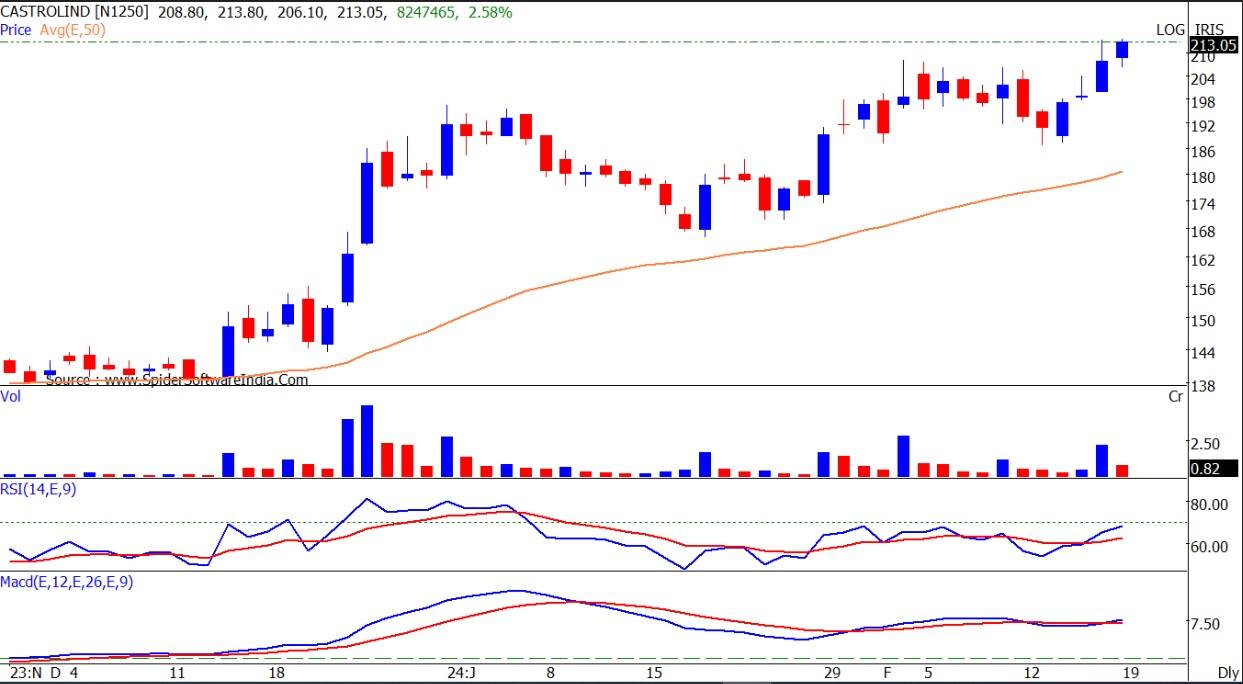Viewport: 1243px width, 684px height.
Task: Click the LOG scale label
Action: click(x=1170, y=30)
